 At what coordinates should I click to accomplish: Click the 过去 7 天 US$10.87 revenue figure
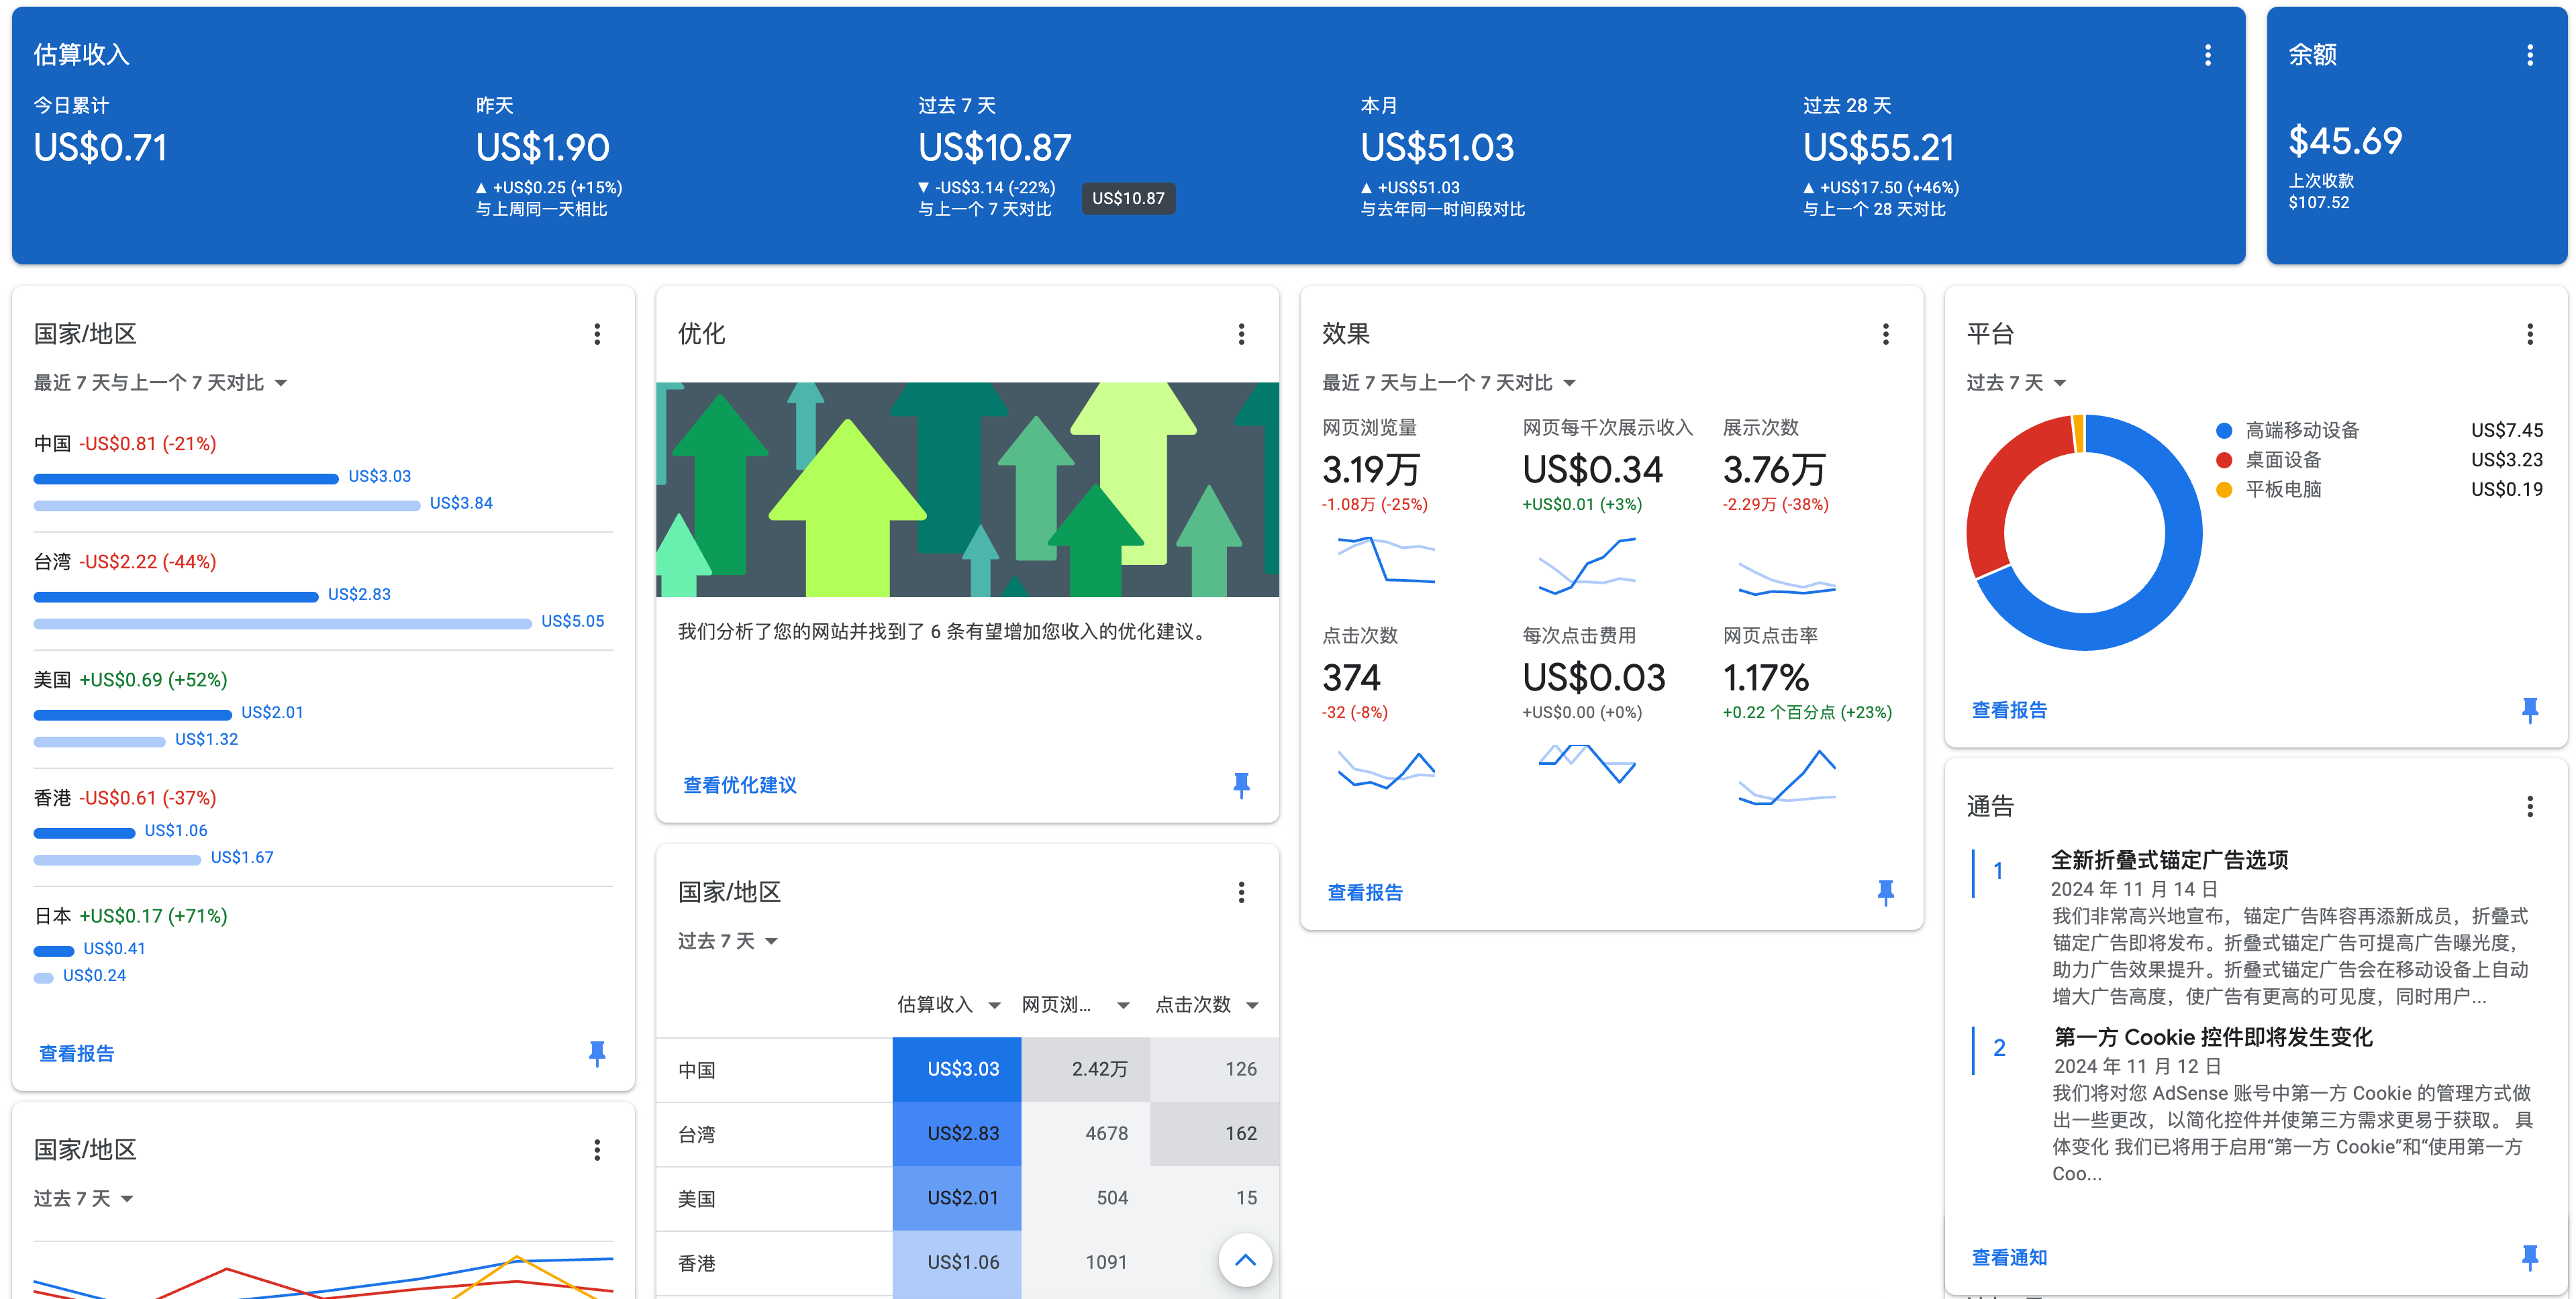tap(994, 148)
